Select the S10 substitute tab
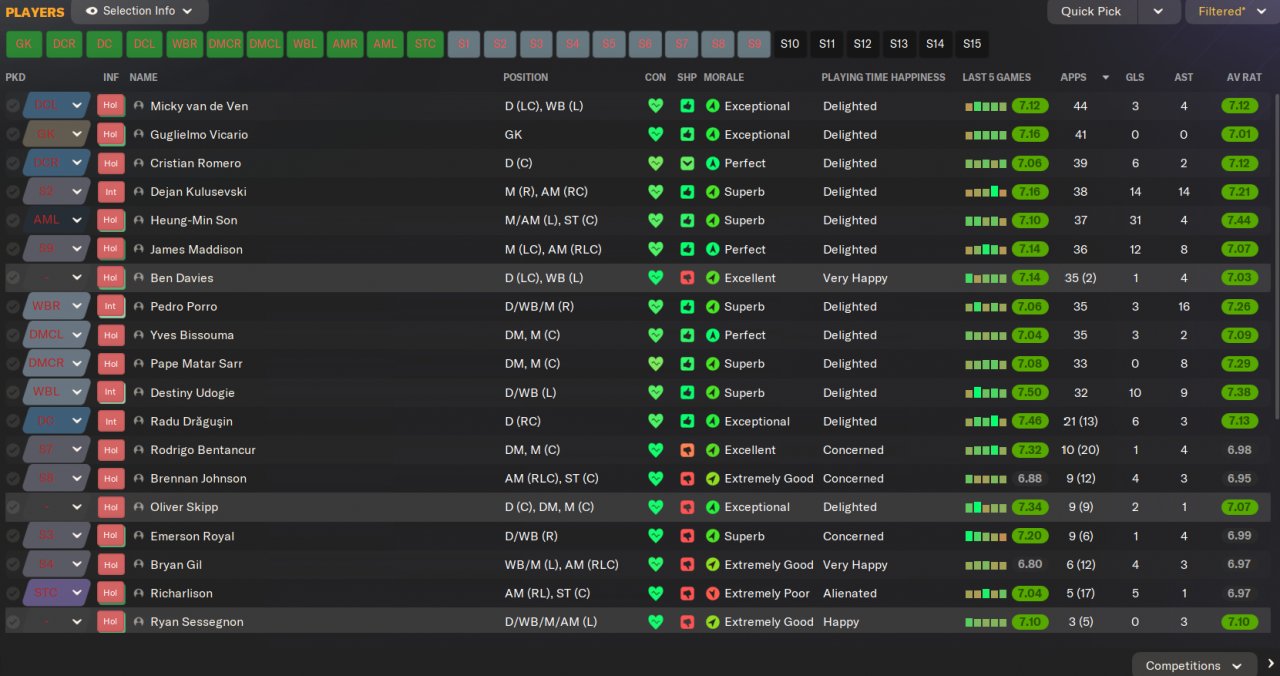1280x676 pixels. (x=790, y=44)
